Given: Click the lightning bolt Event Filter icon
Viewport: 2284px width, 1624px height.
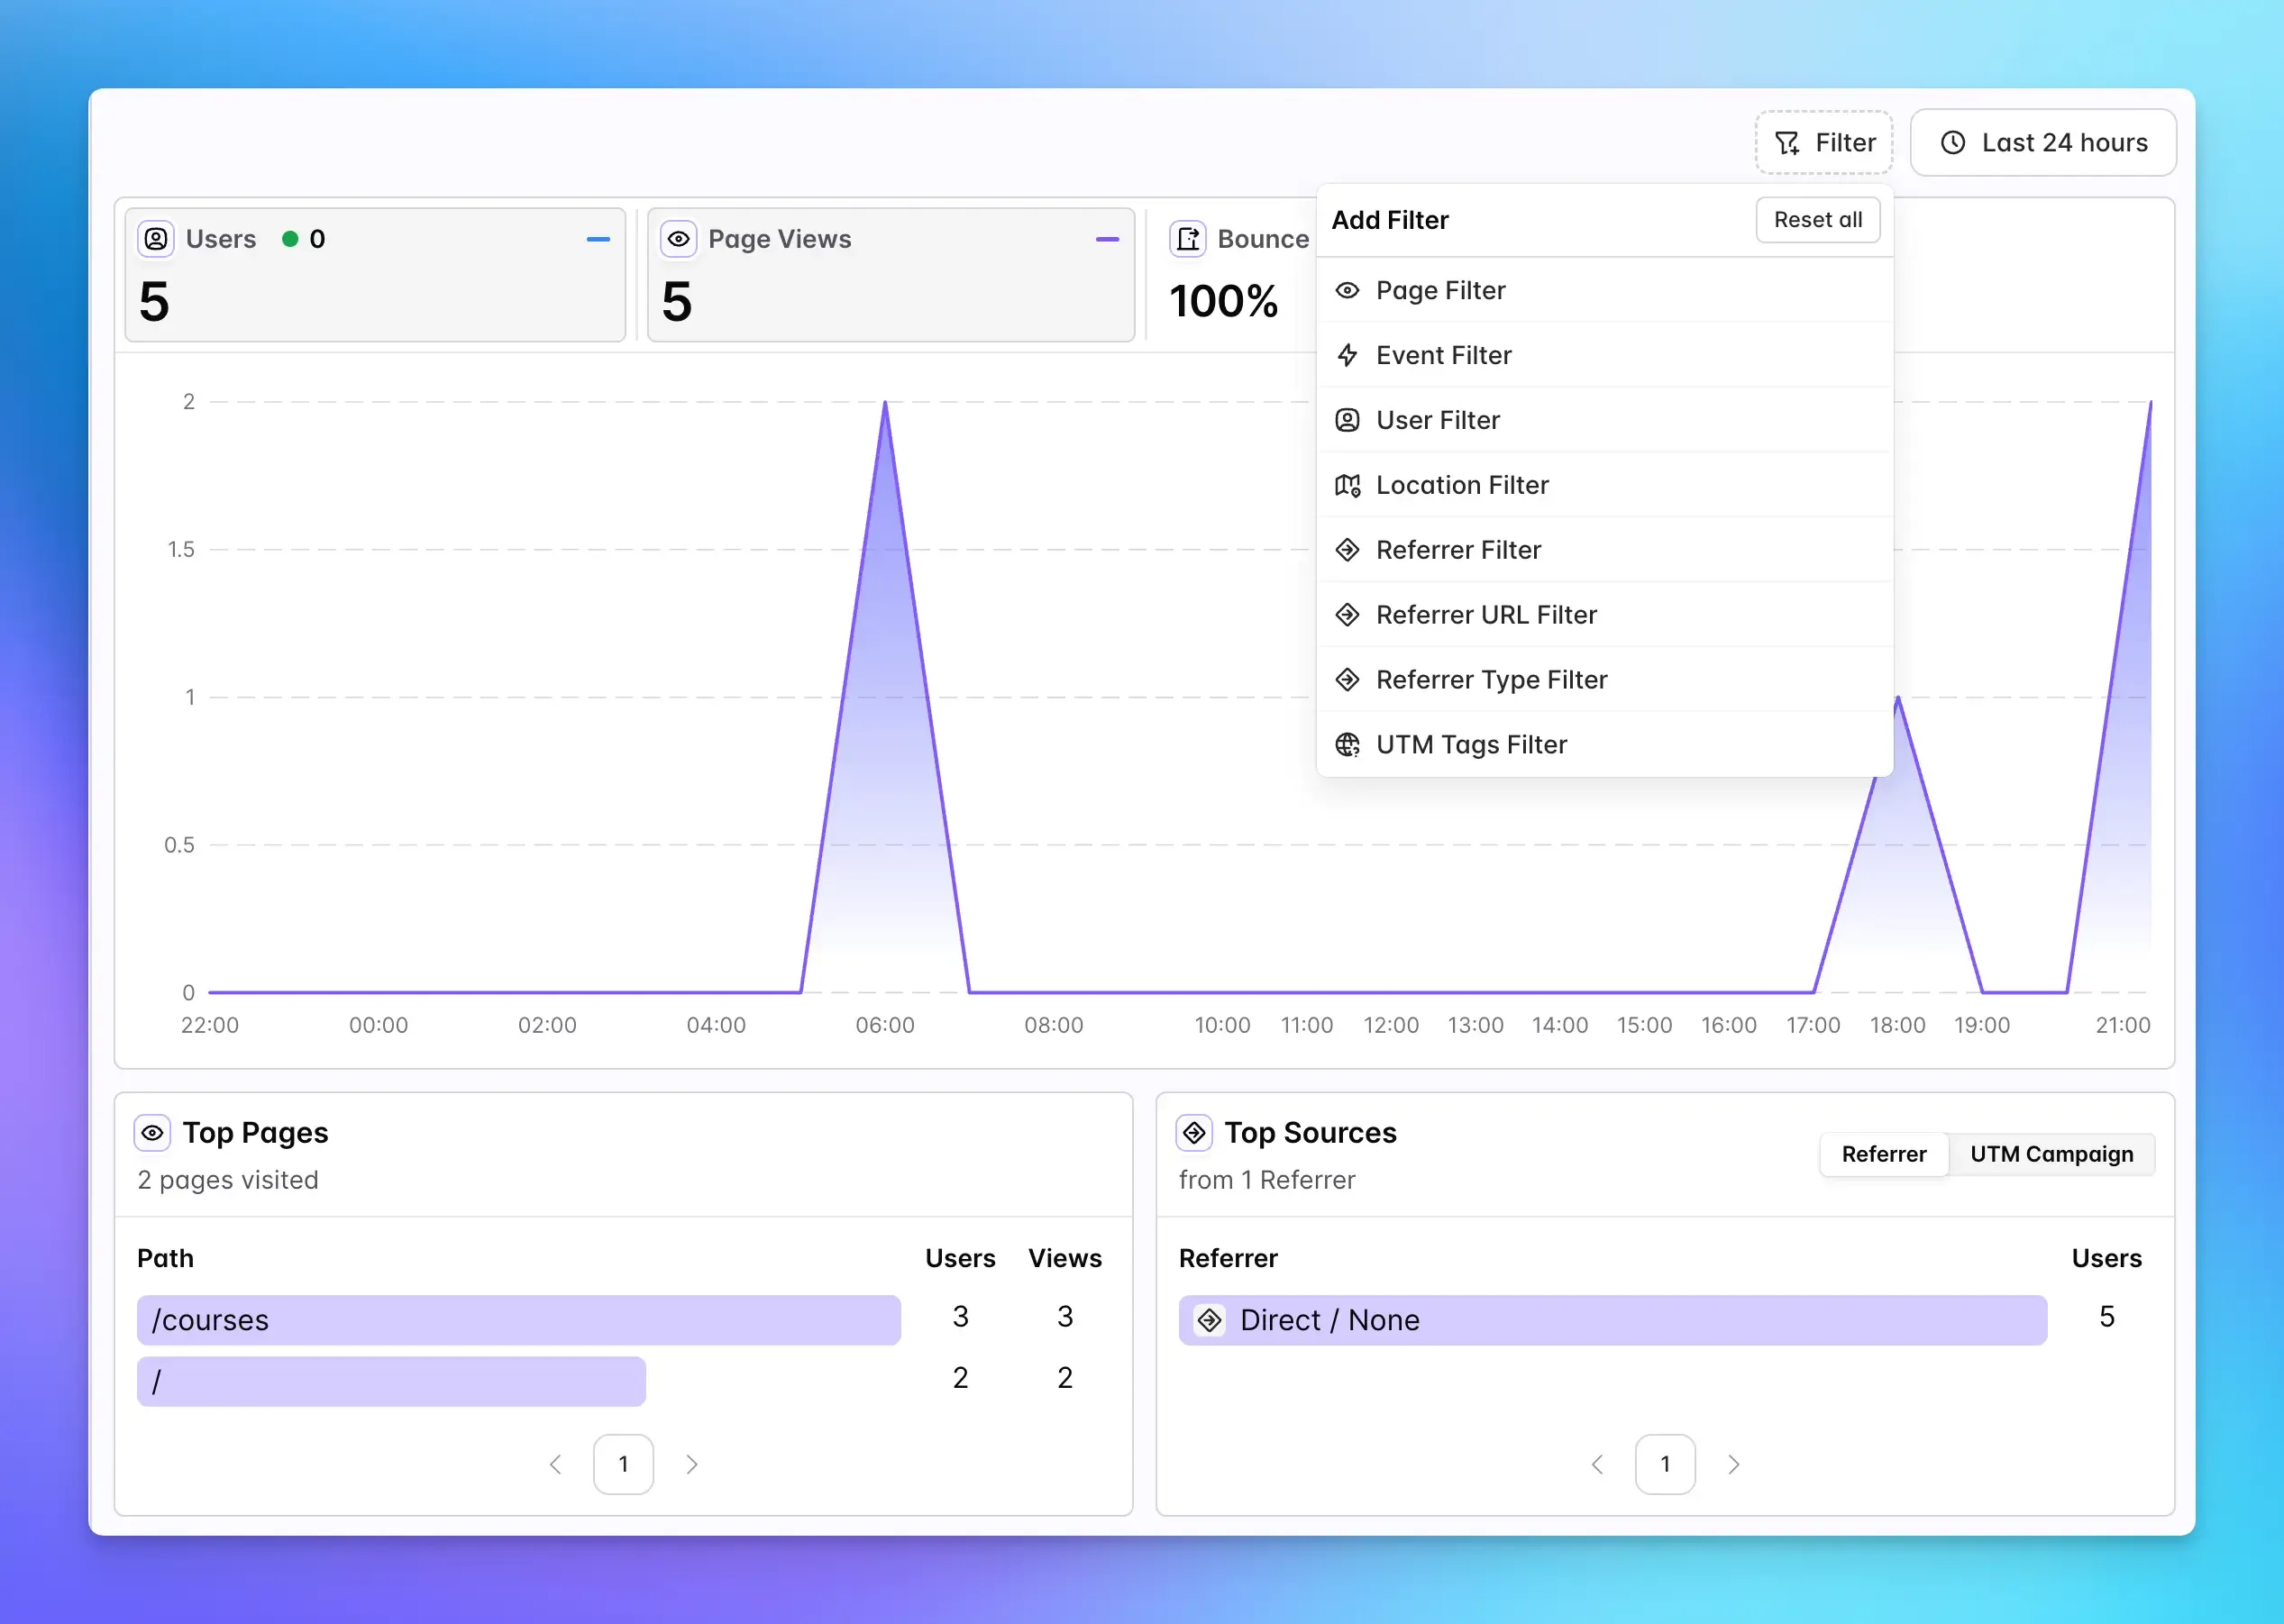Looking at the screenshot, I should pos(1347,355).
